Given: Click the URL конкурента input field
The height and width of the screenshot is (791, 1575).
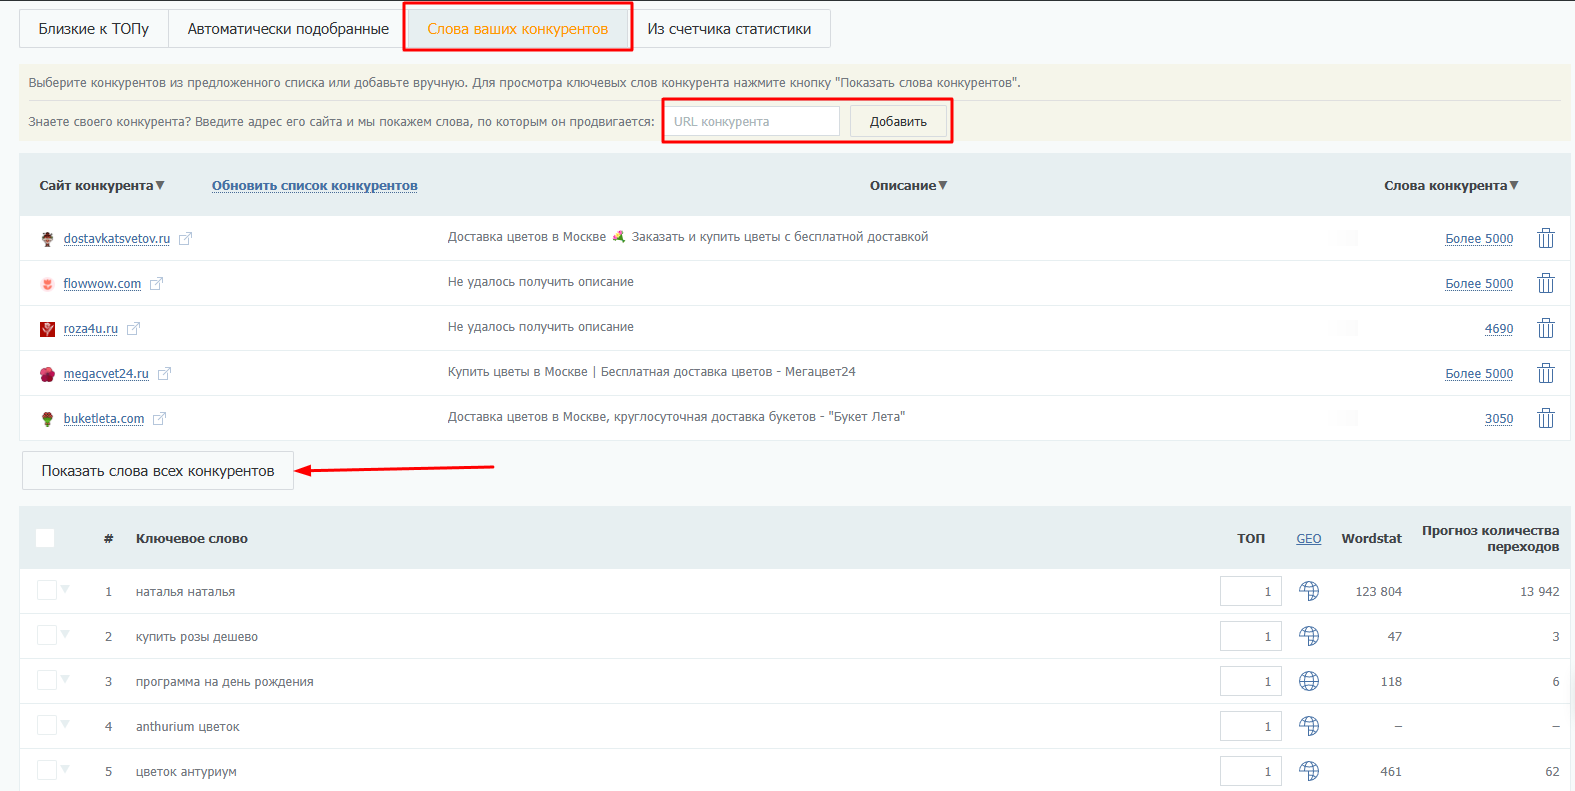Looking at the screenshot, I should [752, 121].
